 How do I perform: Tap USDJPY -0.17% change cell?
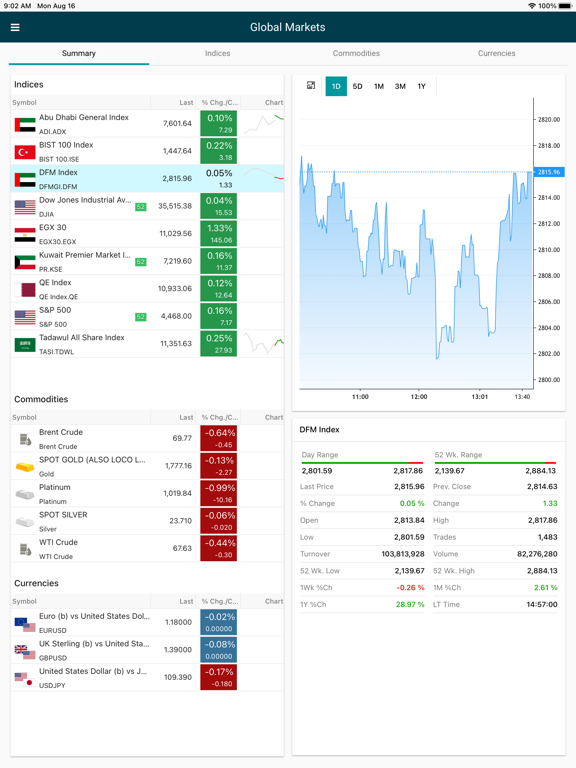click(x=218, y=677)
